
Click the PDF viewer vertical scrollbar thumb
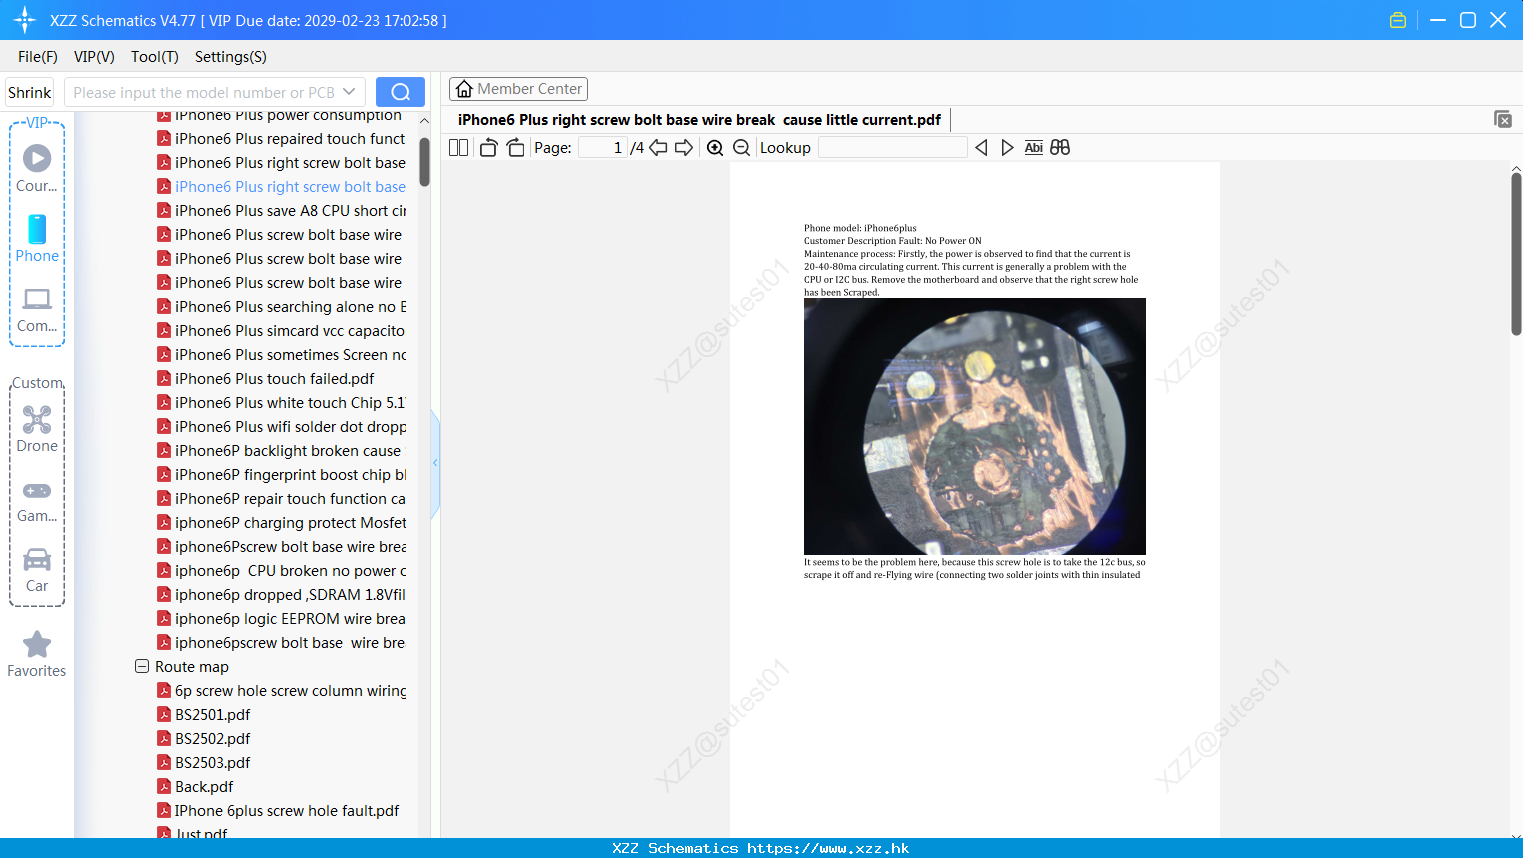[1516, 254]
